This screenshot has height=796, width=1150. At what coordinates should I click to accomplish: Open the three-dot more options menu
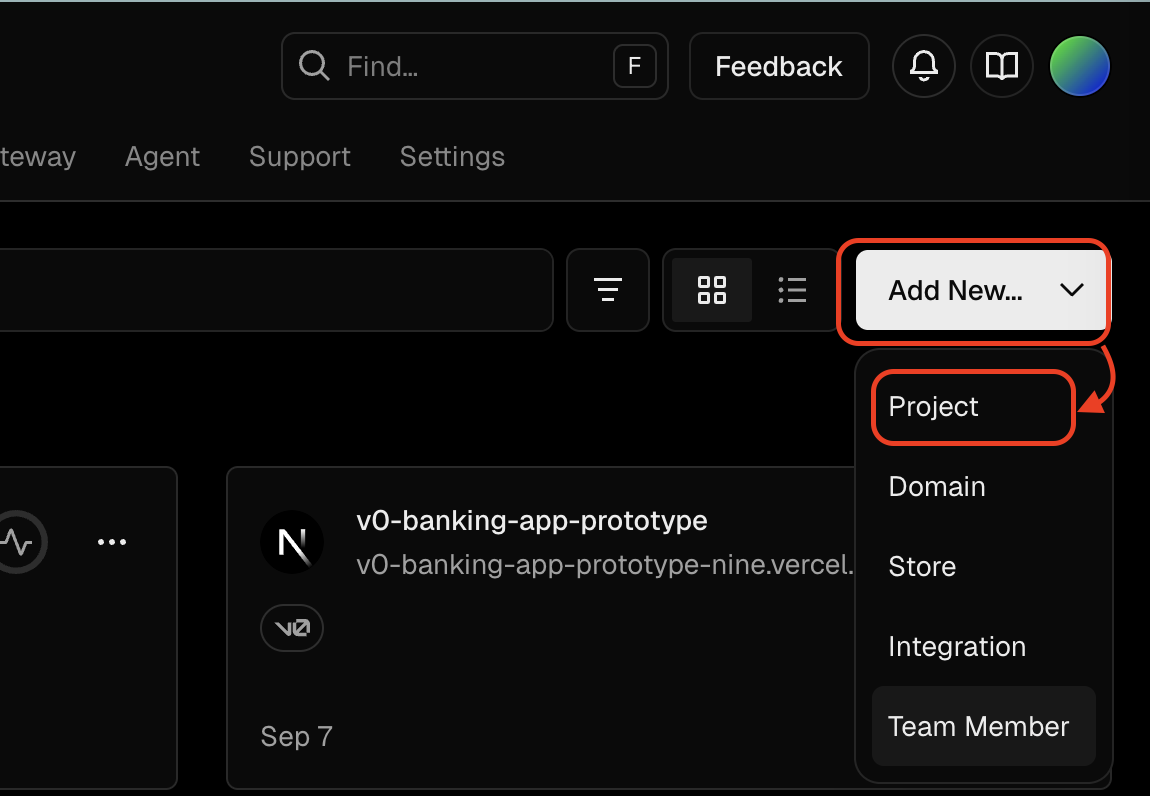(x=112, y=542)
